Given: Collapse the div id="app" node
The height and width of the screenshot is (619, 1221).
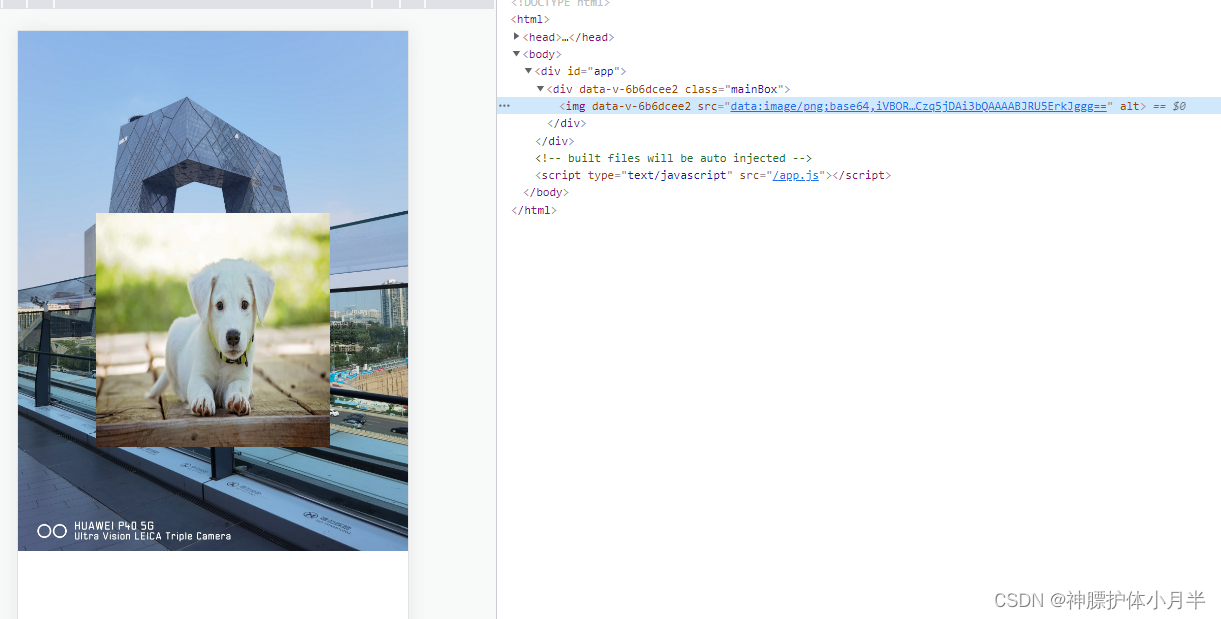Looking at the screenshot, I should (x=529, y=71).
